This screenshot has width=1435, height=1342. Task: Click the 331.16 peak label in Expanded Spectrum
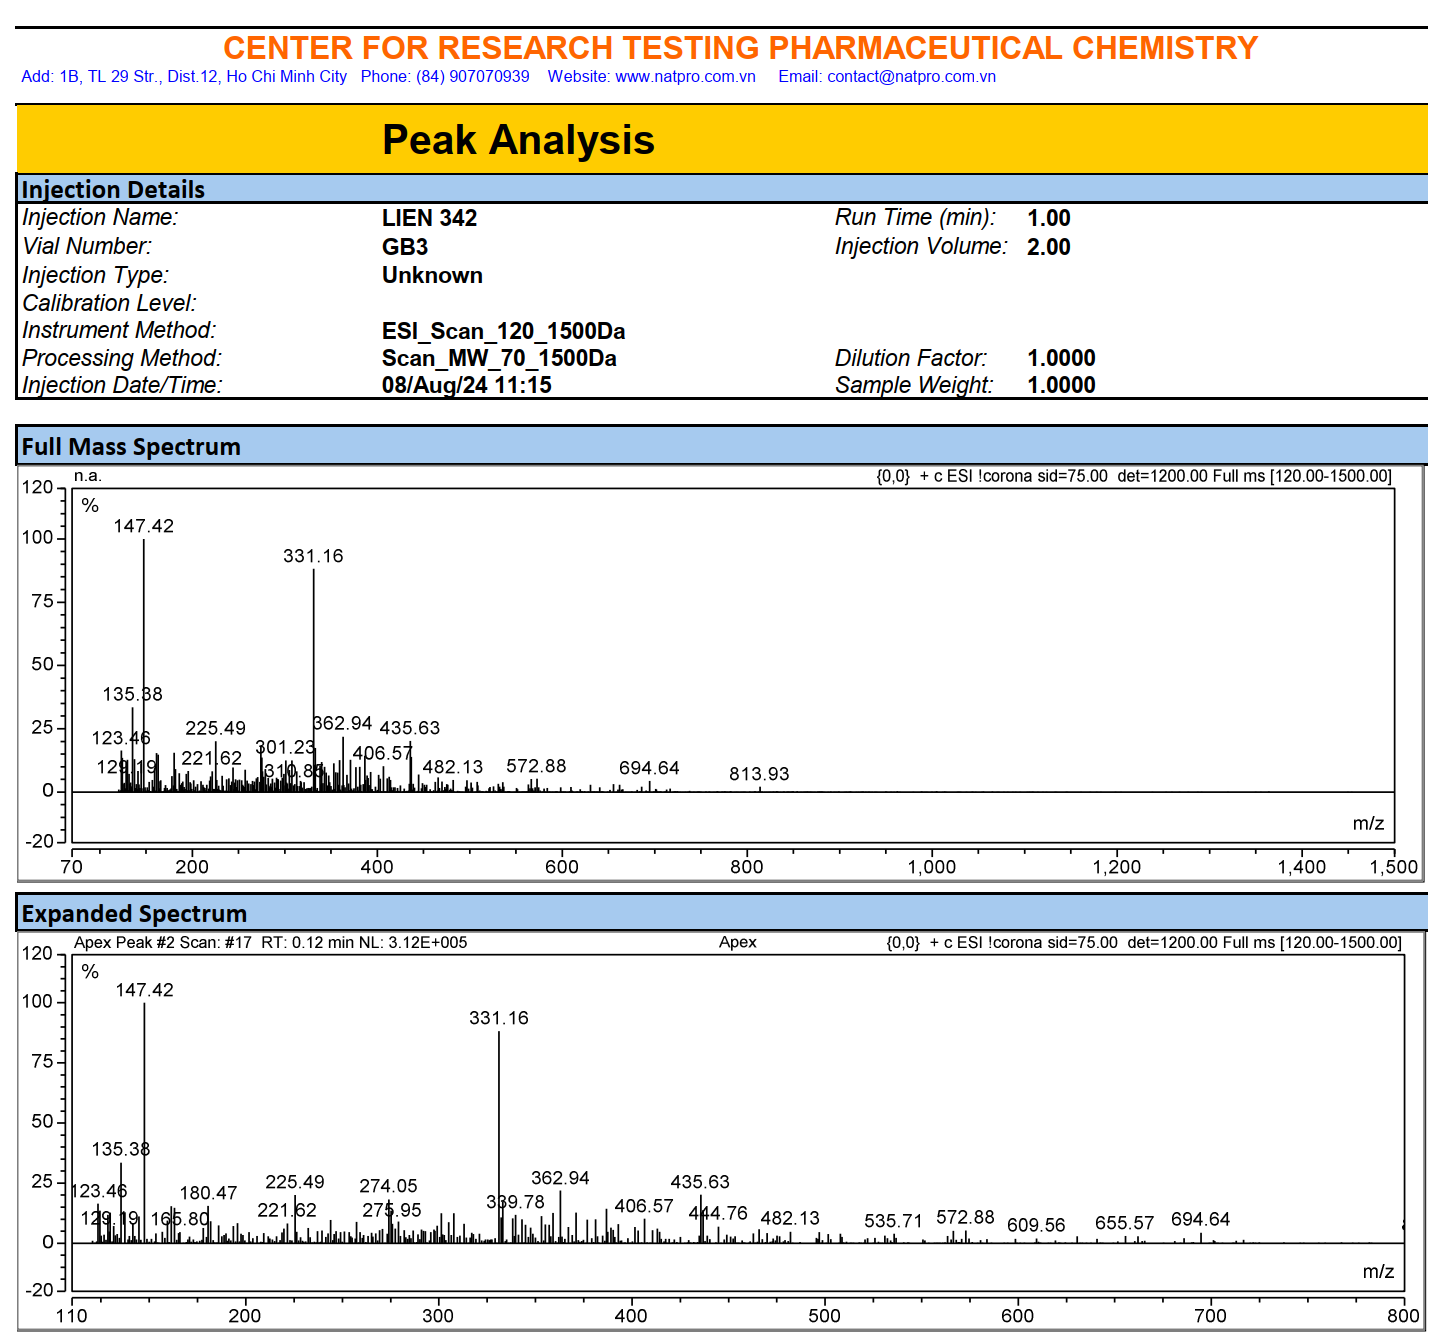(x=498, y=1018)
